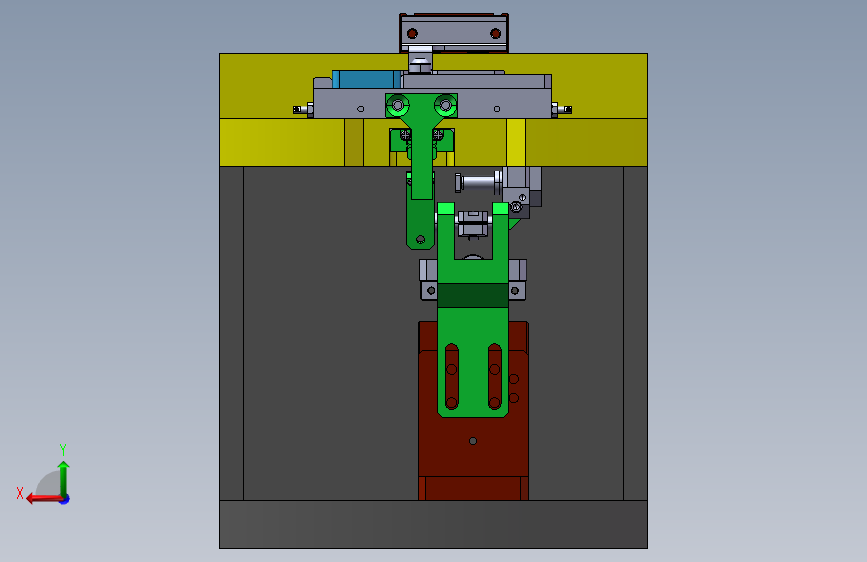Select the dark green band on fork bracket
The width and height of the screenshot is (867, 562).
(473, 295)
